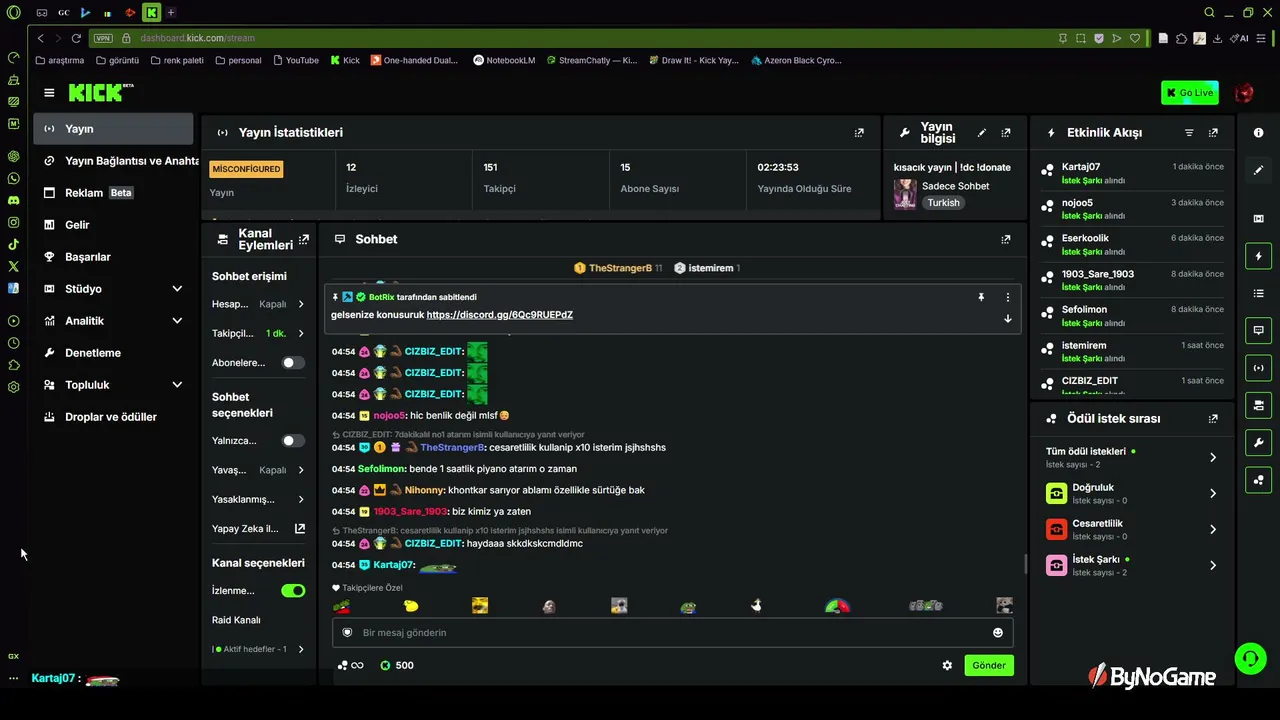Edit stream info with the pencil icon in Yayın bilgisi
Screen dimensions: 1280x720
click(982, 132)
